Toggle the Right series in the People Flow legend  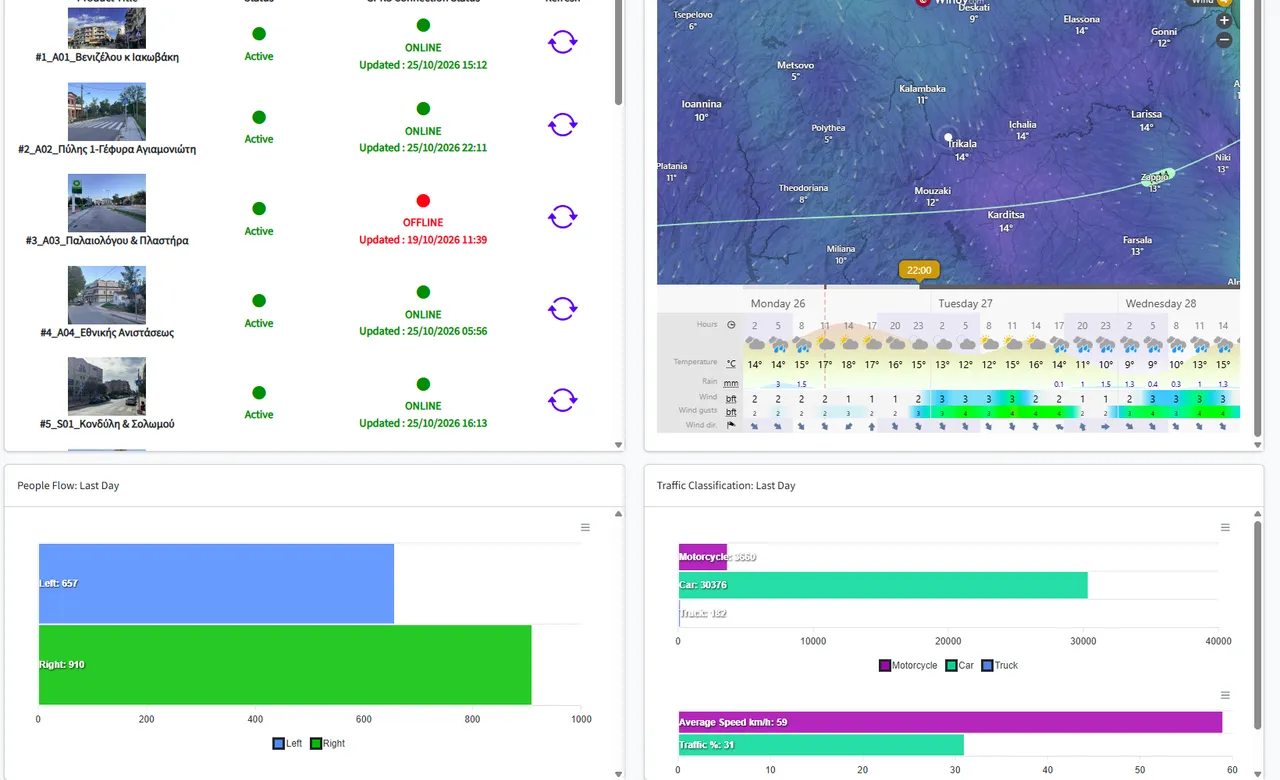click(327, 743)
